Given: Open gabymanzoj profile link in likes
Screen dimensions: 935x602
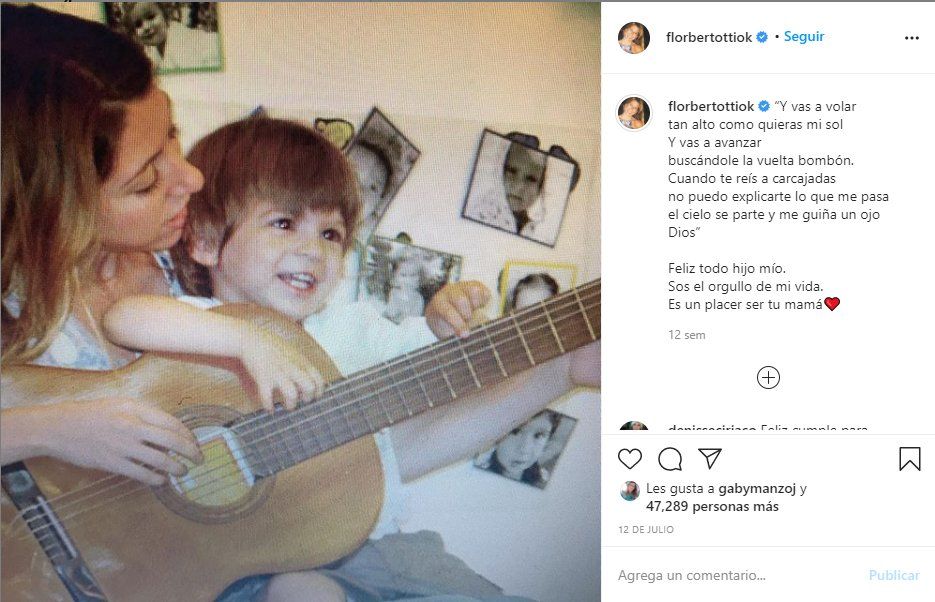Looking at the screenshot, I should click(x=758, y=489).
